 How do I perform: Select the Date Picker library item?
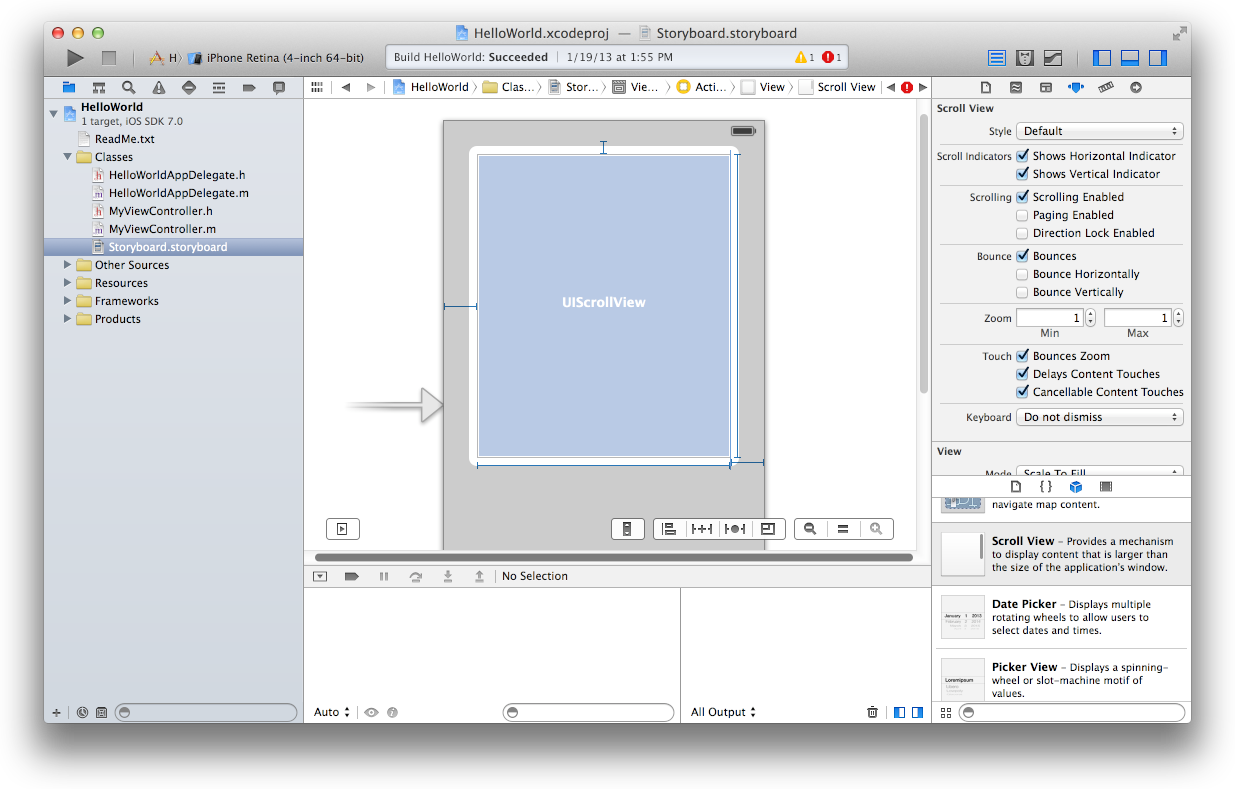tap(1061, 617)
